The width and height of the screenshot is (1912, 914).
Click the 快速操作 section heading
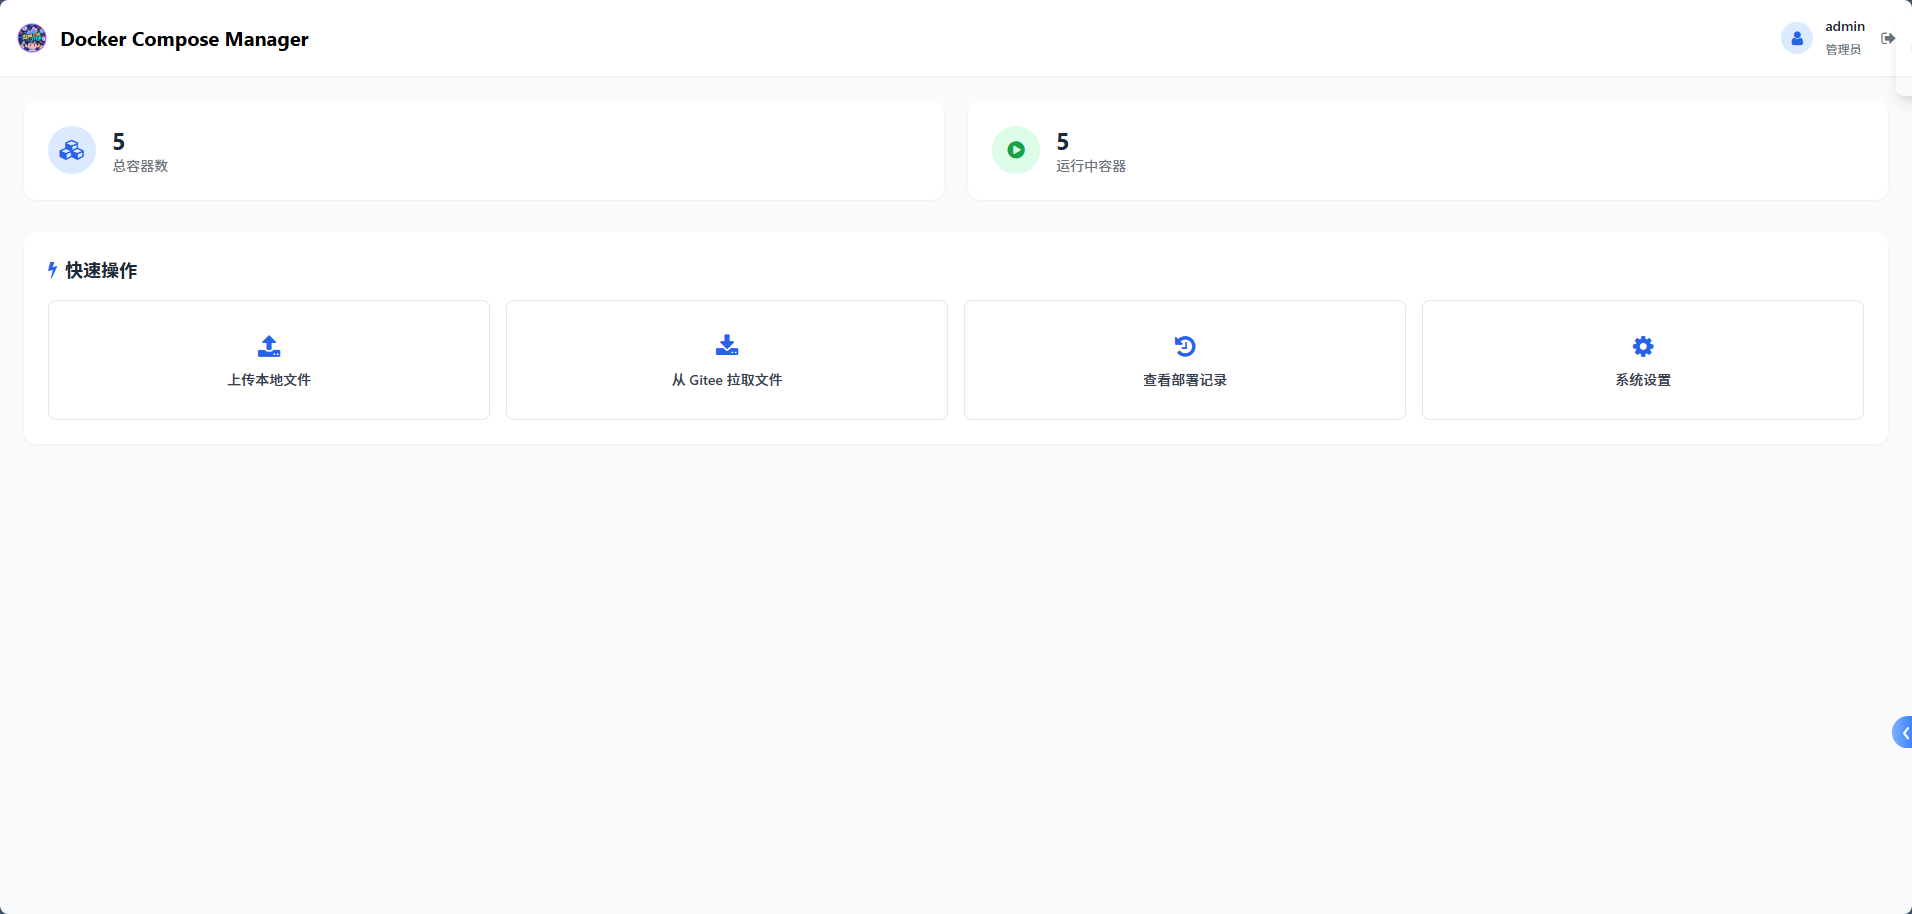(x=101, y=270)
